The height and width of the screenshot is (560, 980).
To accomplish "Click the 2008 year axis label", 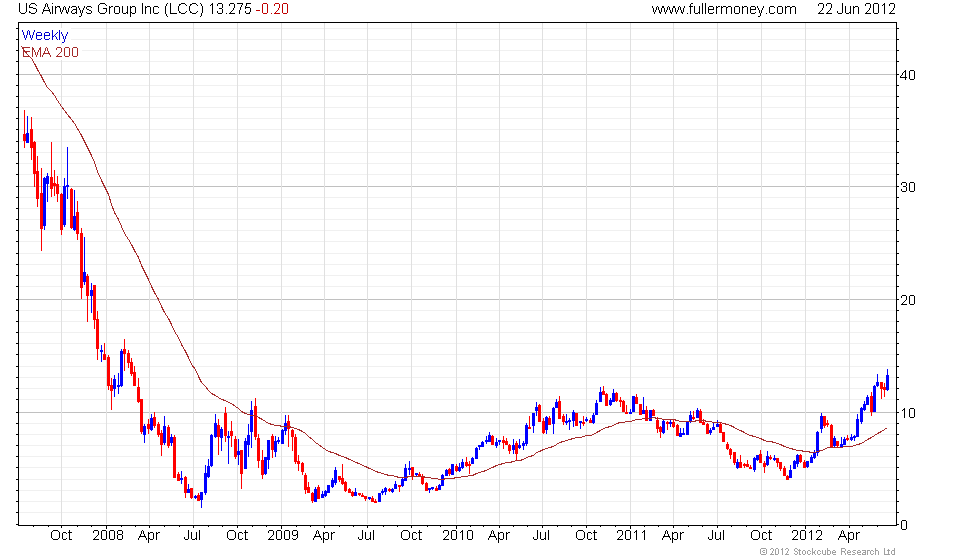I will [x=108, y=536].
